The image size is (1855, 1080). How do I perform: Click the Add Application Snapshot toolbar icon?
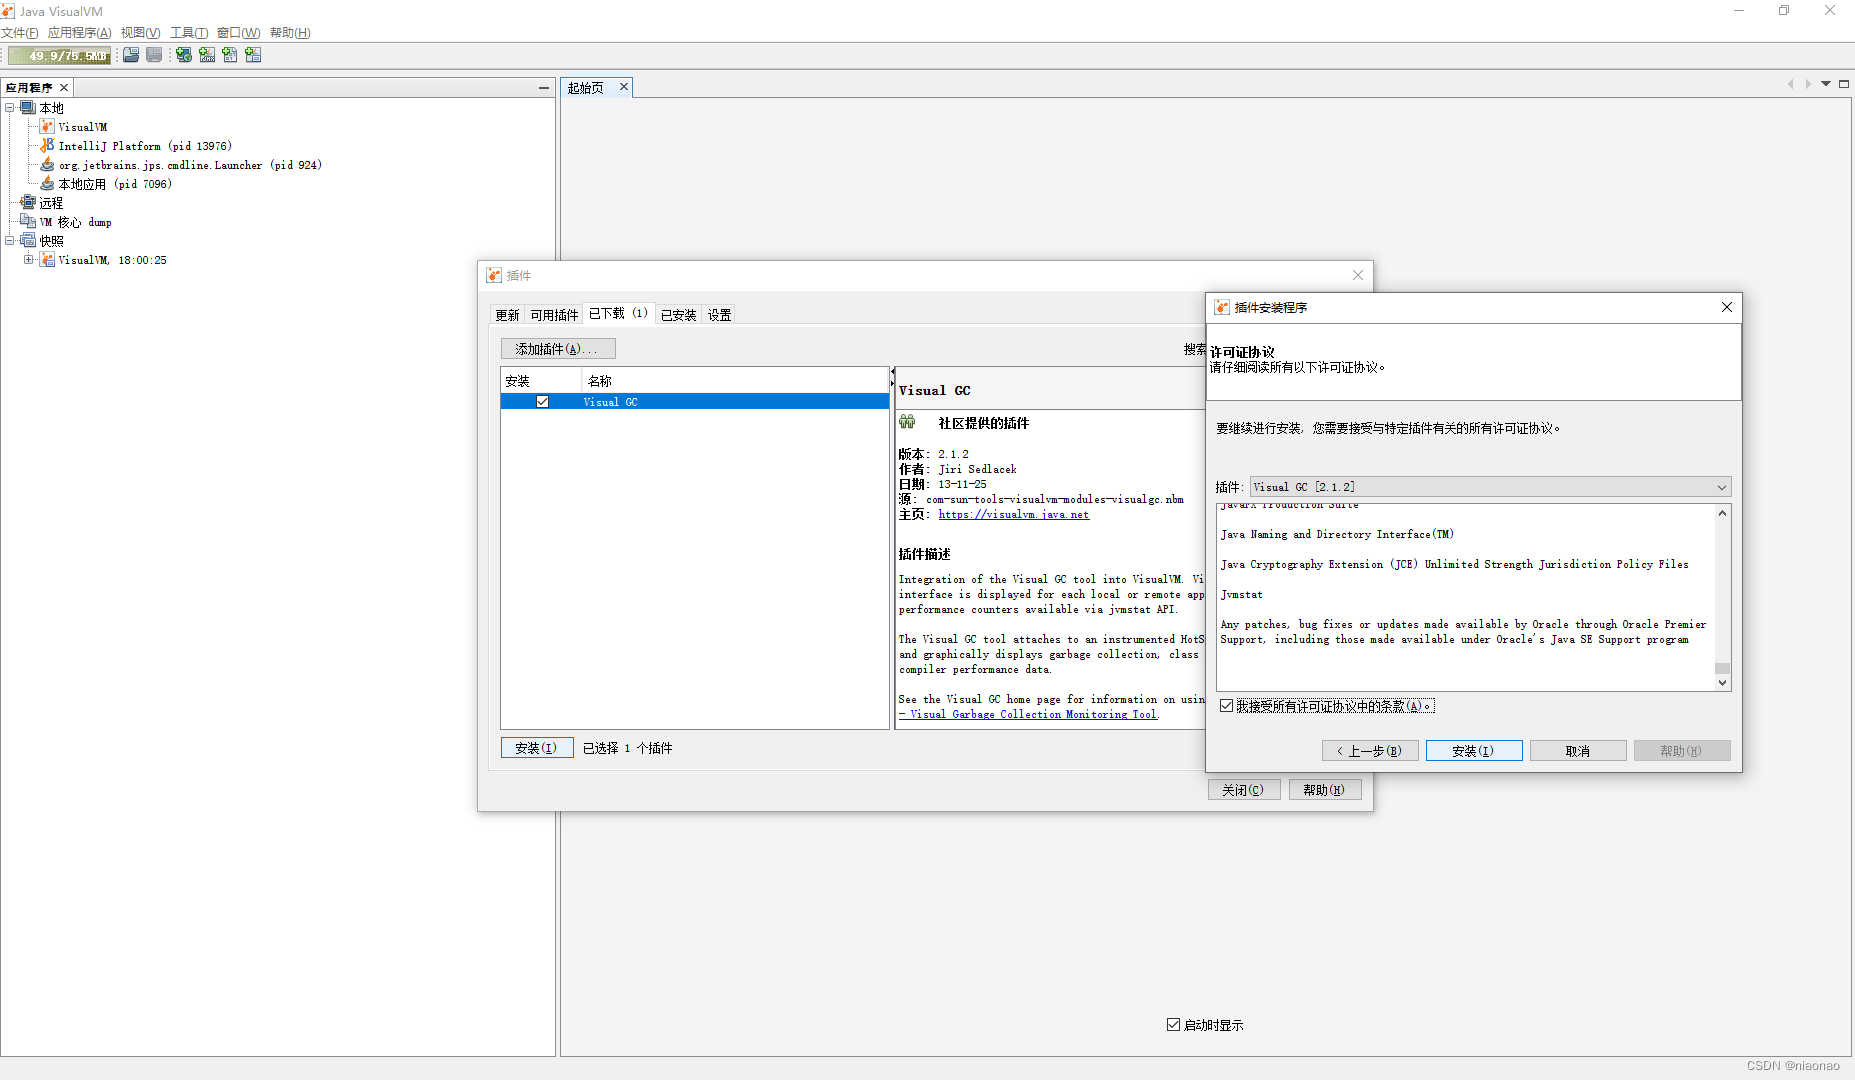(253, 55)
